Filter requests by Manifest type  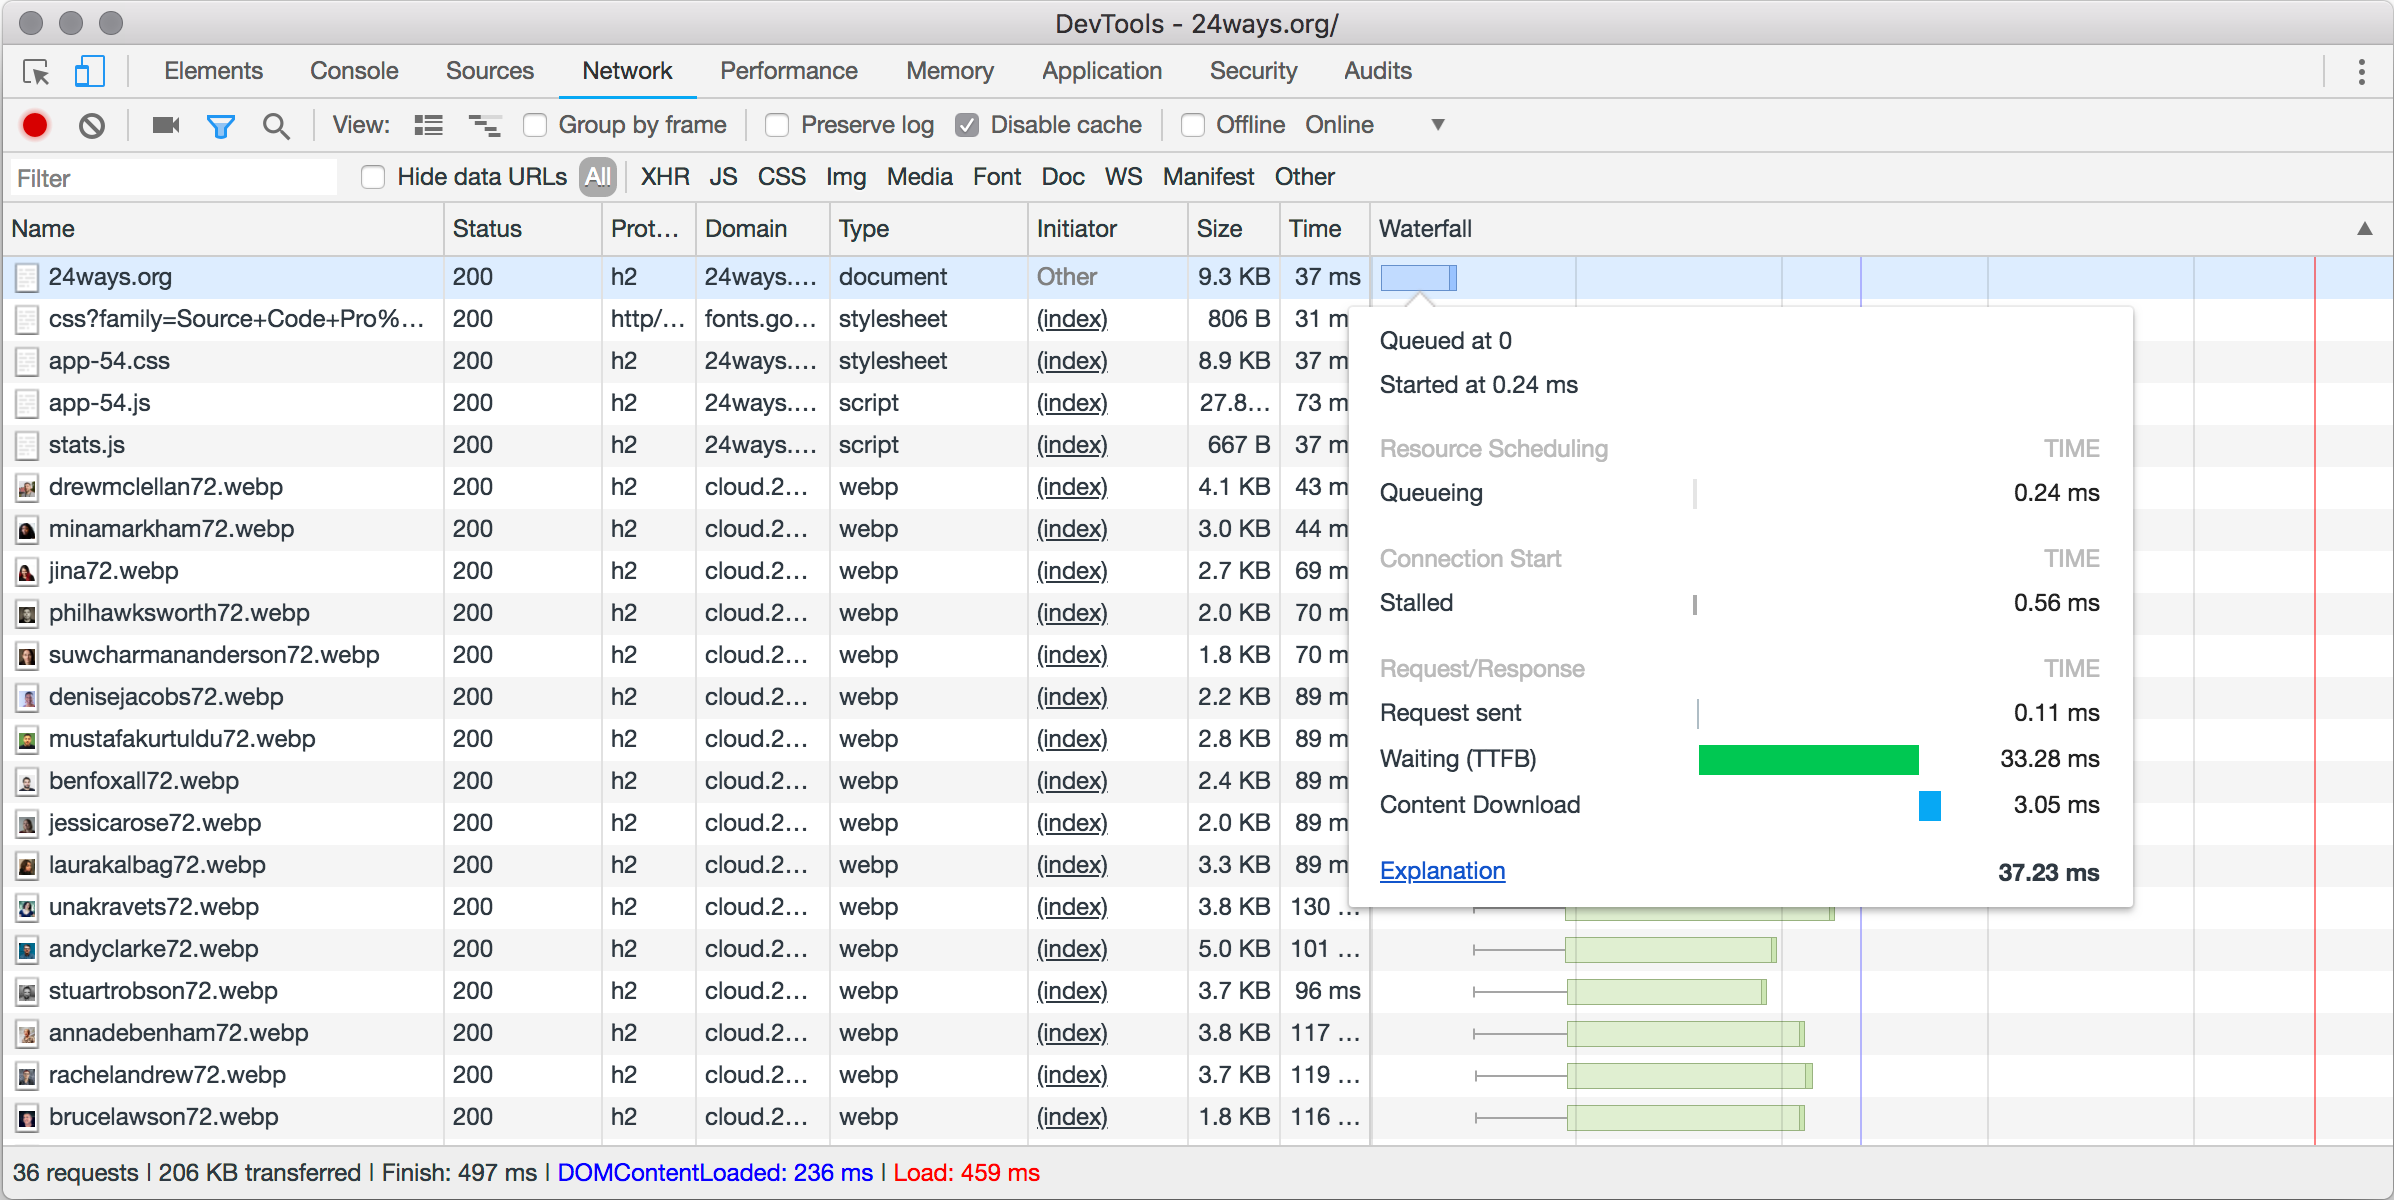click(x=1208, y=177)
